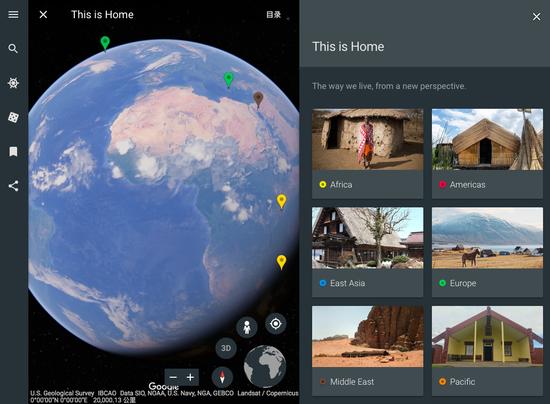Open the Africa story card
The width and height of the screenshot is (550, 404).
pyautogui.click(x=368, y=153)
